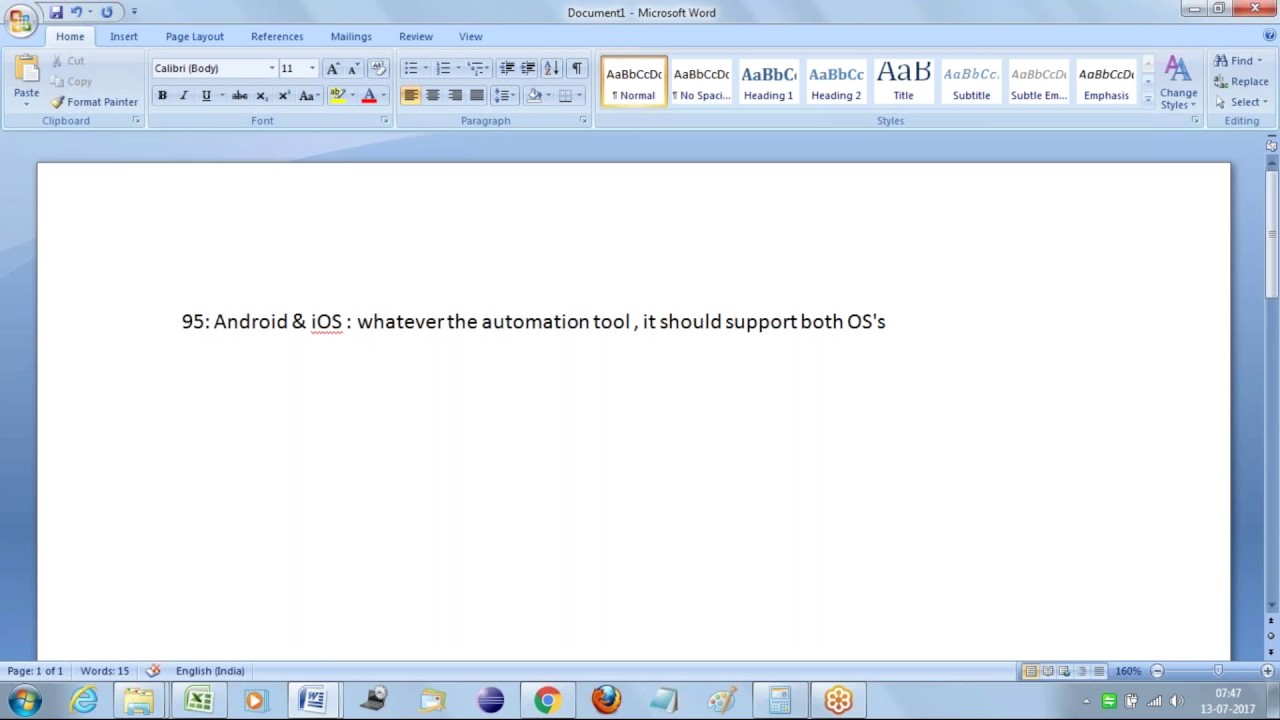Click the zoom slider handle
Viewport: 1280px width, 720px height.
(1218, 671)
